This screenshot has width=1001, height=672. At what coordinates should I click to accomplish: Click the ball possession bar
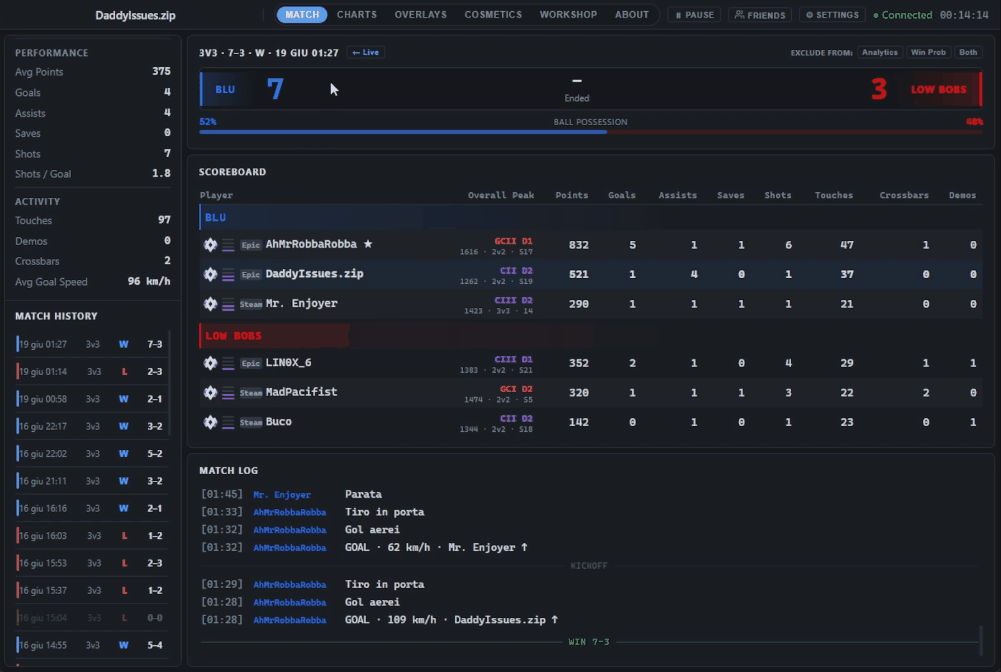(x=591, y=132)
